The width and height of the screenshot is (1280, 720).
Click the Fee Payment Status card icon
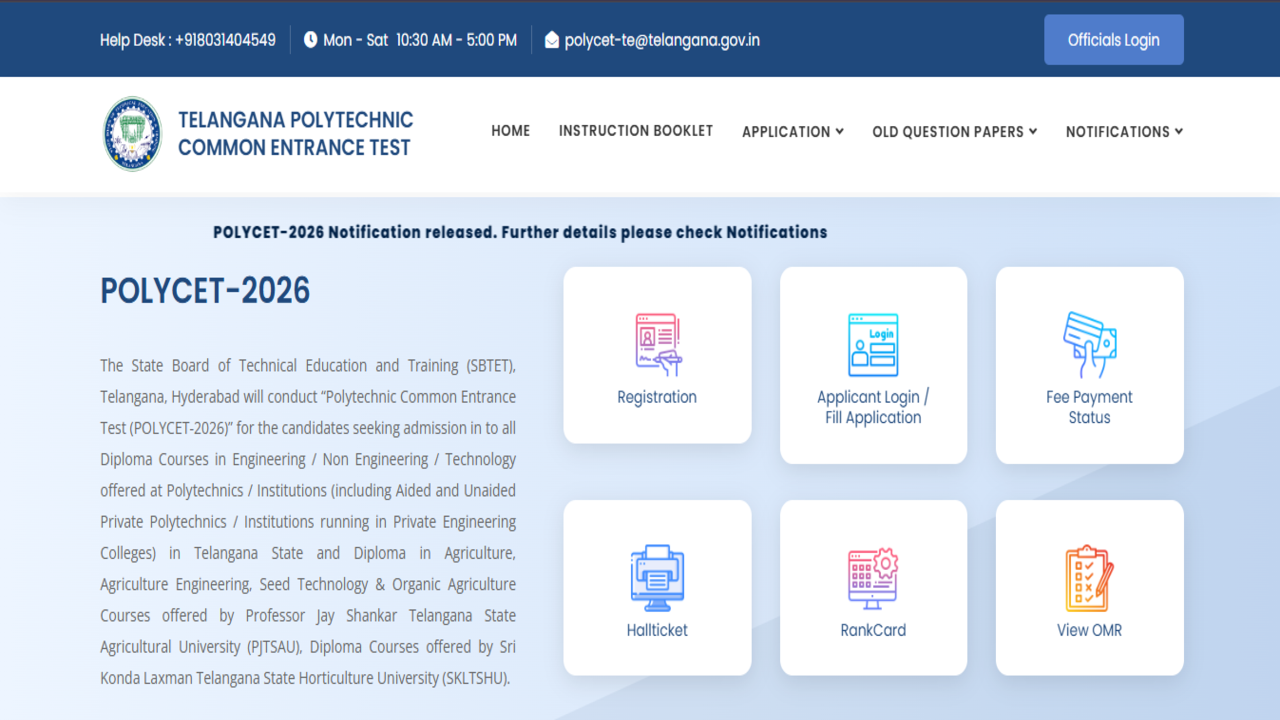click(x=1089, y=344)
